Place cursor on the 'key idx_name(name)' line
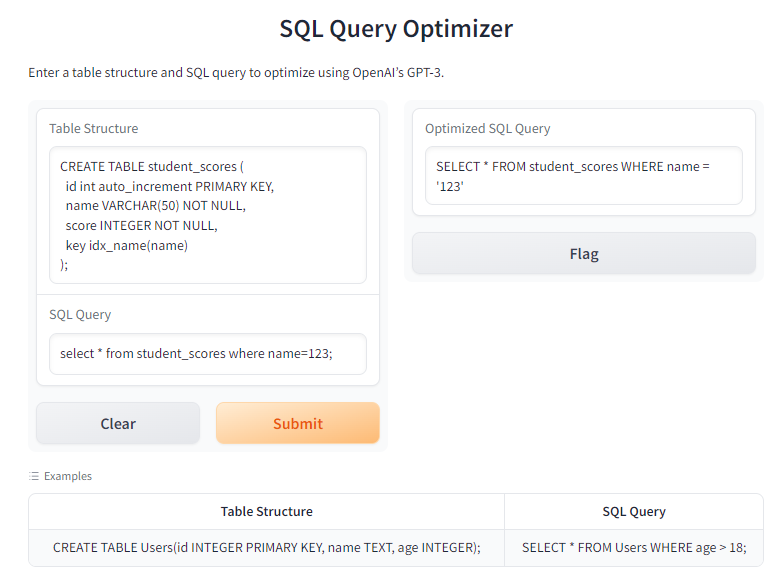The image size is (784, 585). click(x=127, y=245)
